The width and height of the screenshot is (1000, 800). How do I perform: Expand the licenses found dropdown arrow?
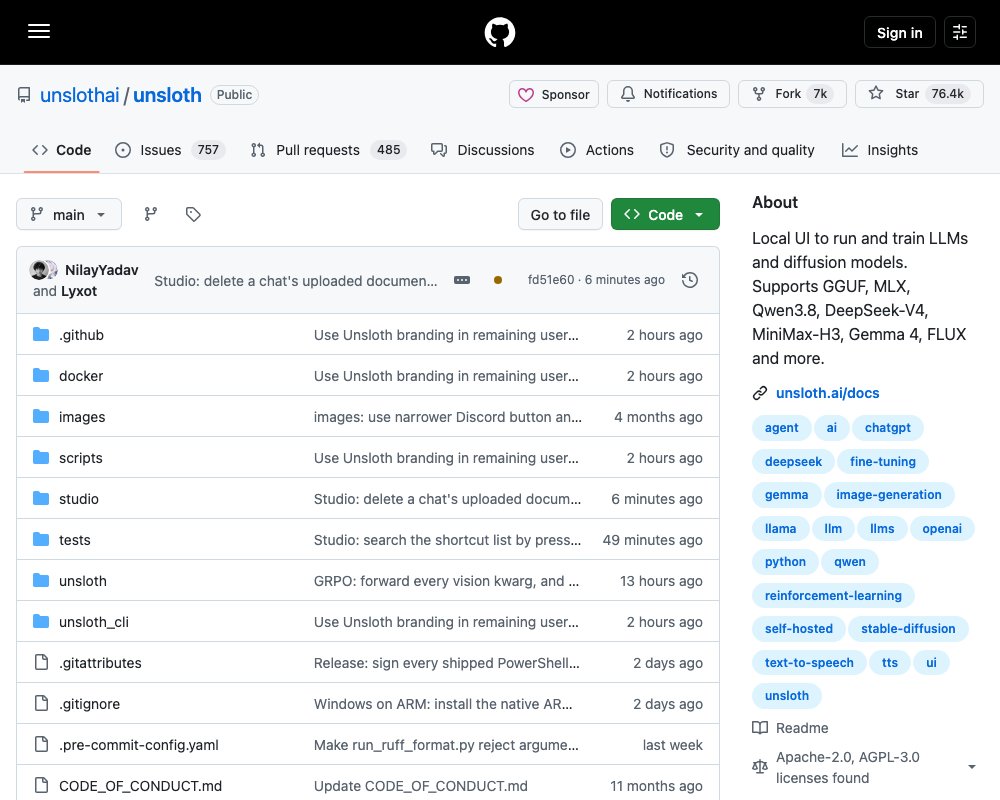point(971,767)
